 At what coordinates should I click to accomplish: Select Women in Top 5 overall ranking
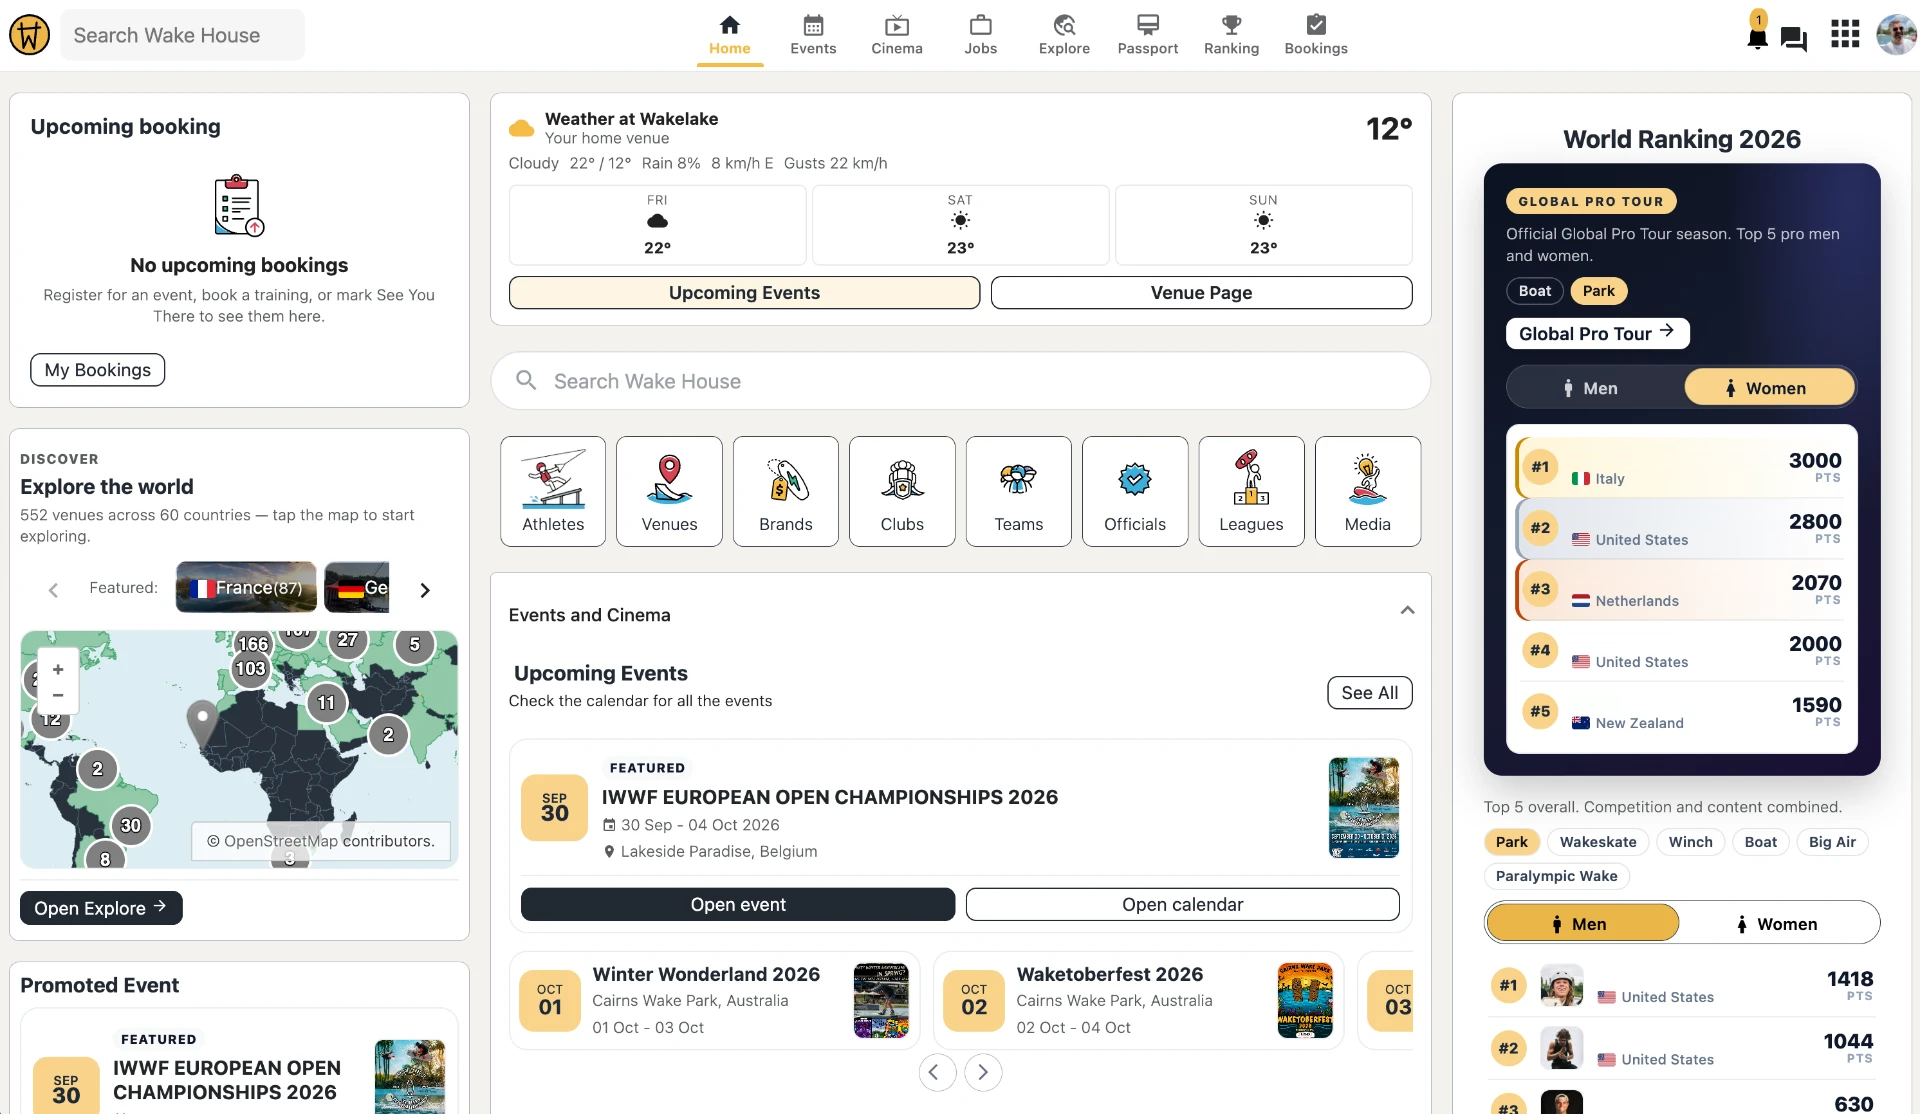pyautogui.click(x=1779, y=923)
